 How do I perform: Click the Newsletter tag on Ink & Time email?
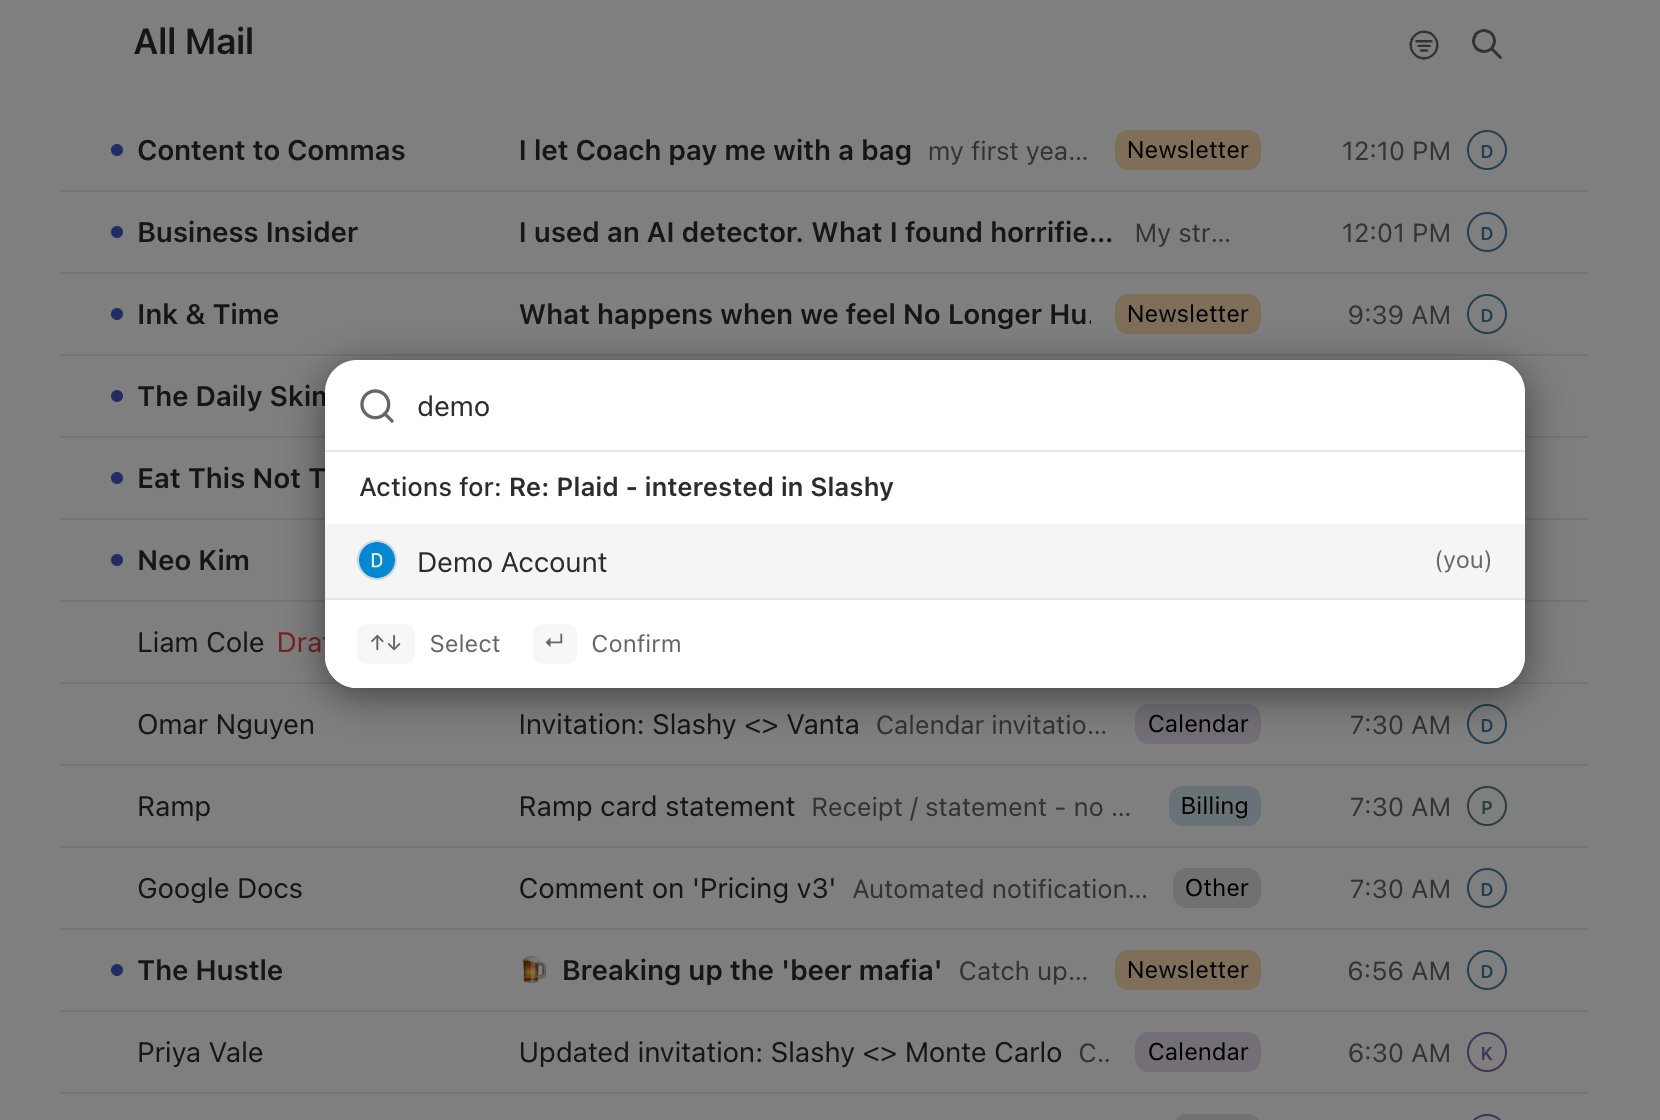1187,314
